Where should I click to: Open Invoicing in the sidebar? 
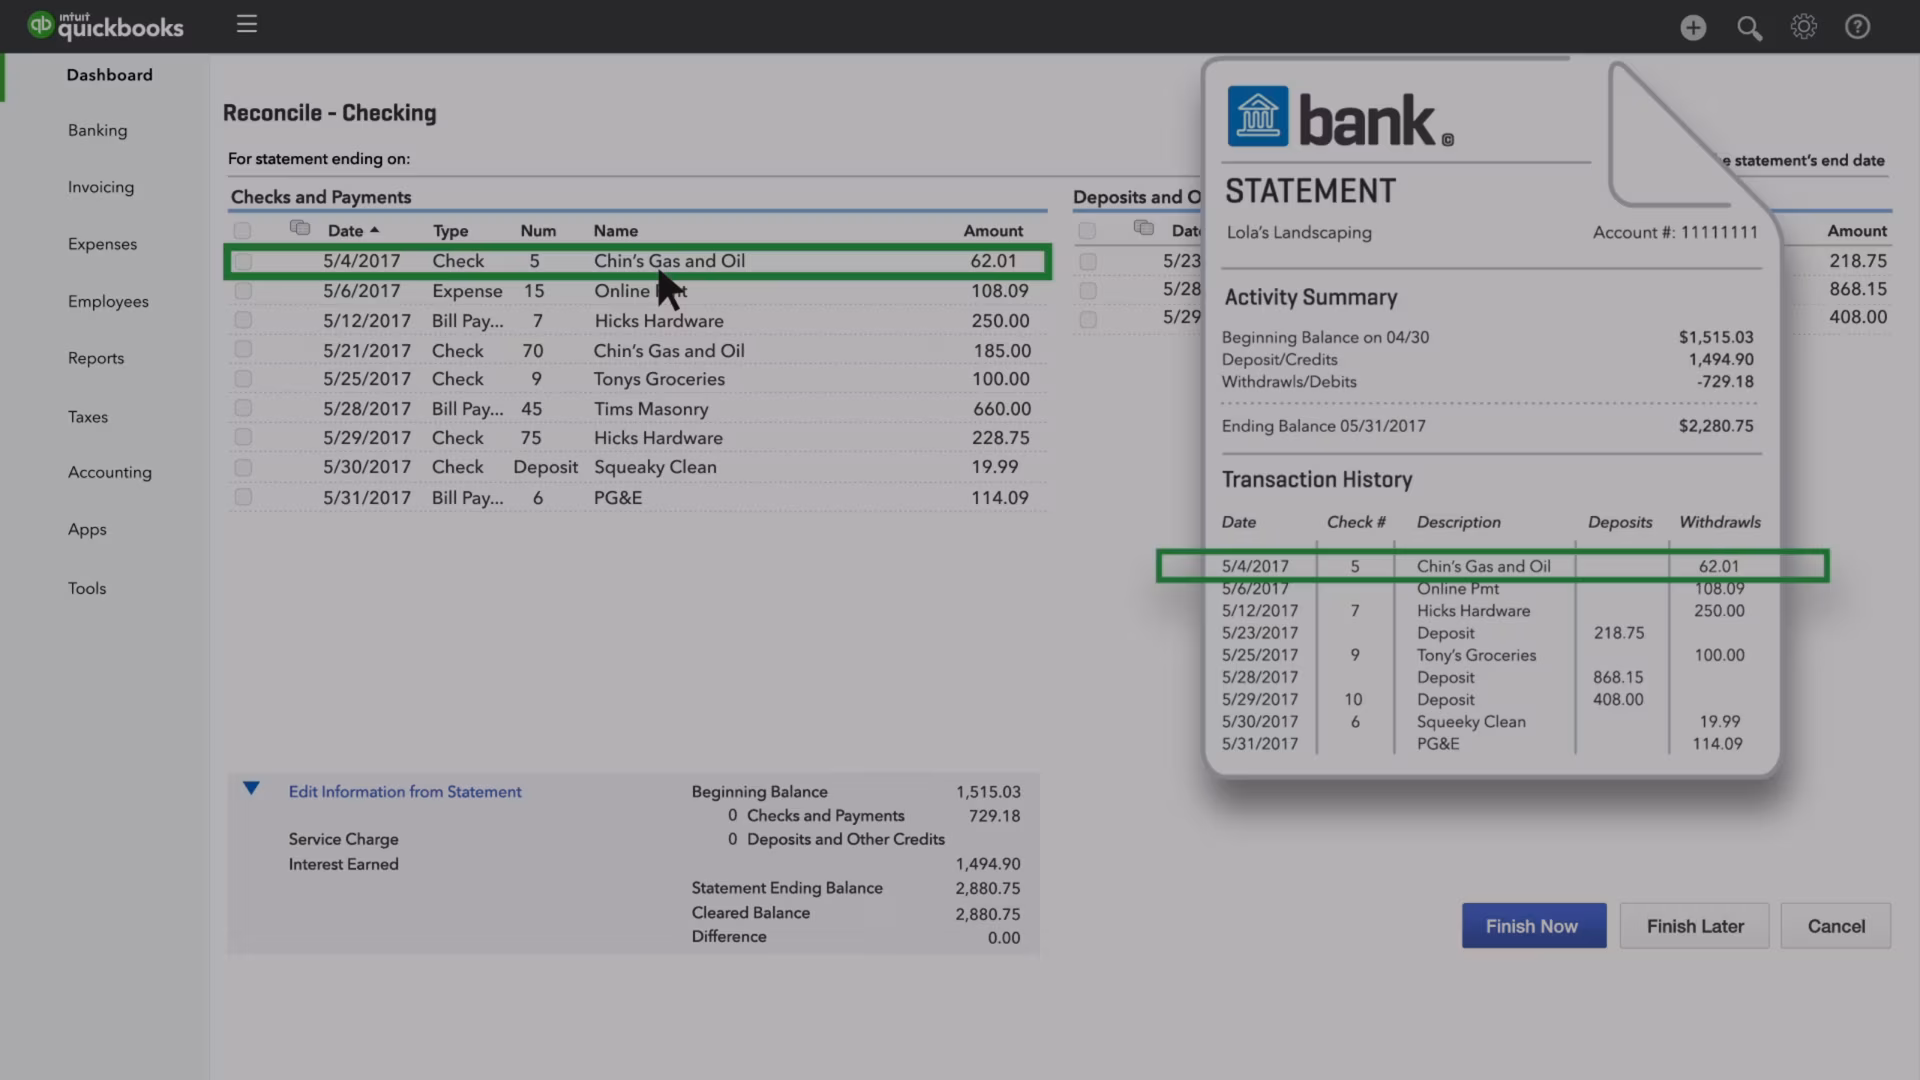point(101,187)
